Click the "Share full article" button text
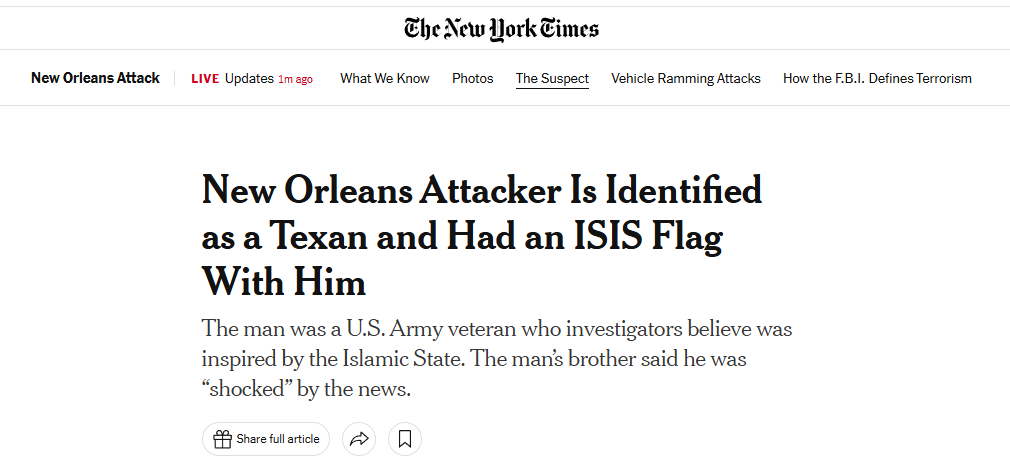This screenshot has height=476, width=1010. click(278, 439)
